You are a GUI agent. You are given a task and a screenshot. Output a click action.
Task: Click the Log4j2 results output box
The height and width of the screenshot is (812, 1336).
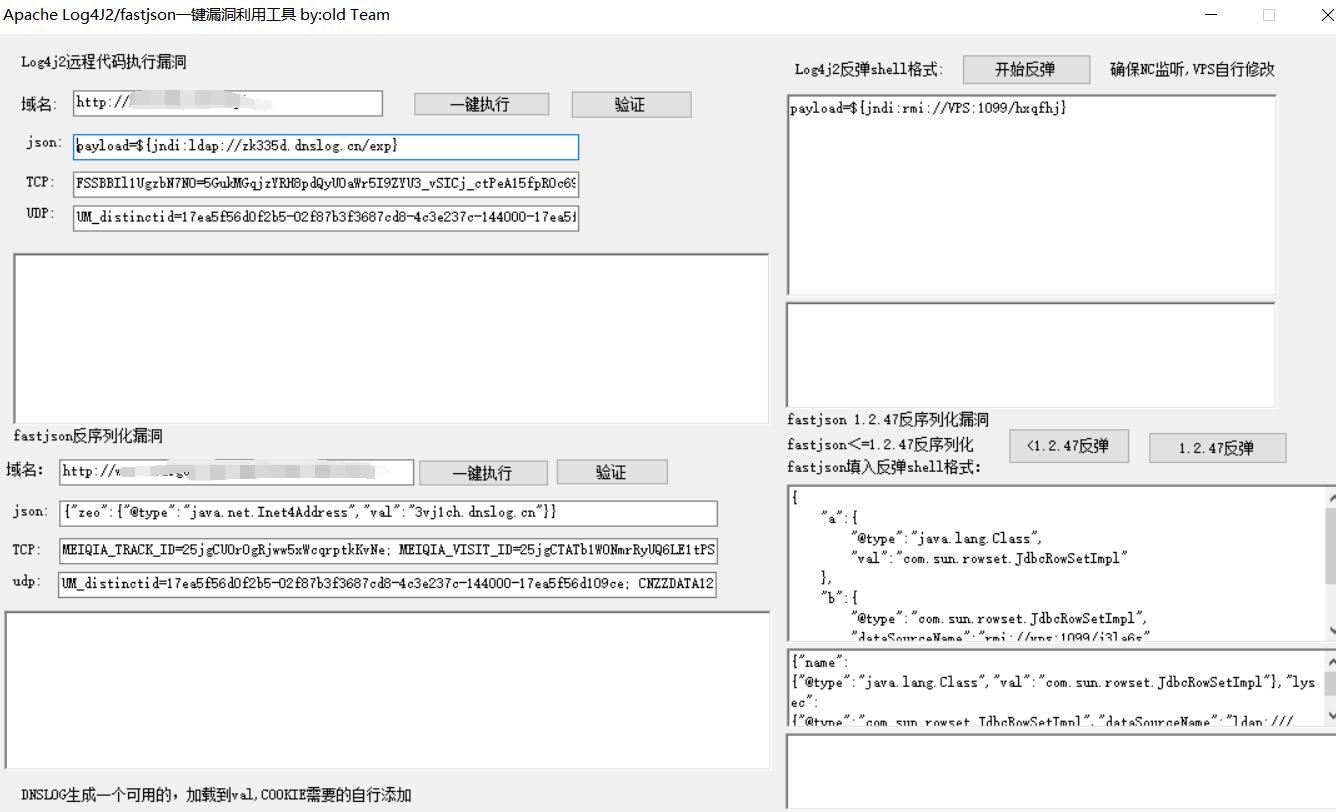tap(391, 338)
